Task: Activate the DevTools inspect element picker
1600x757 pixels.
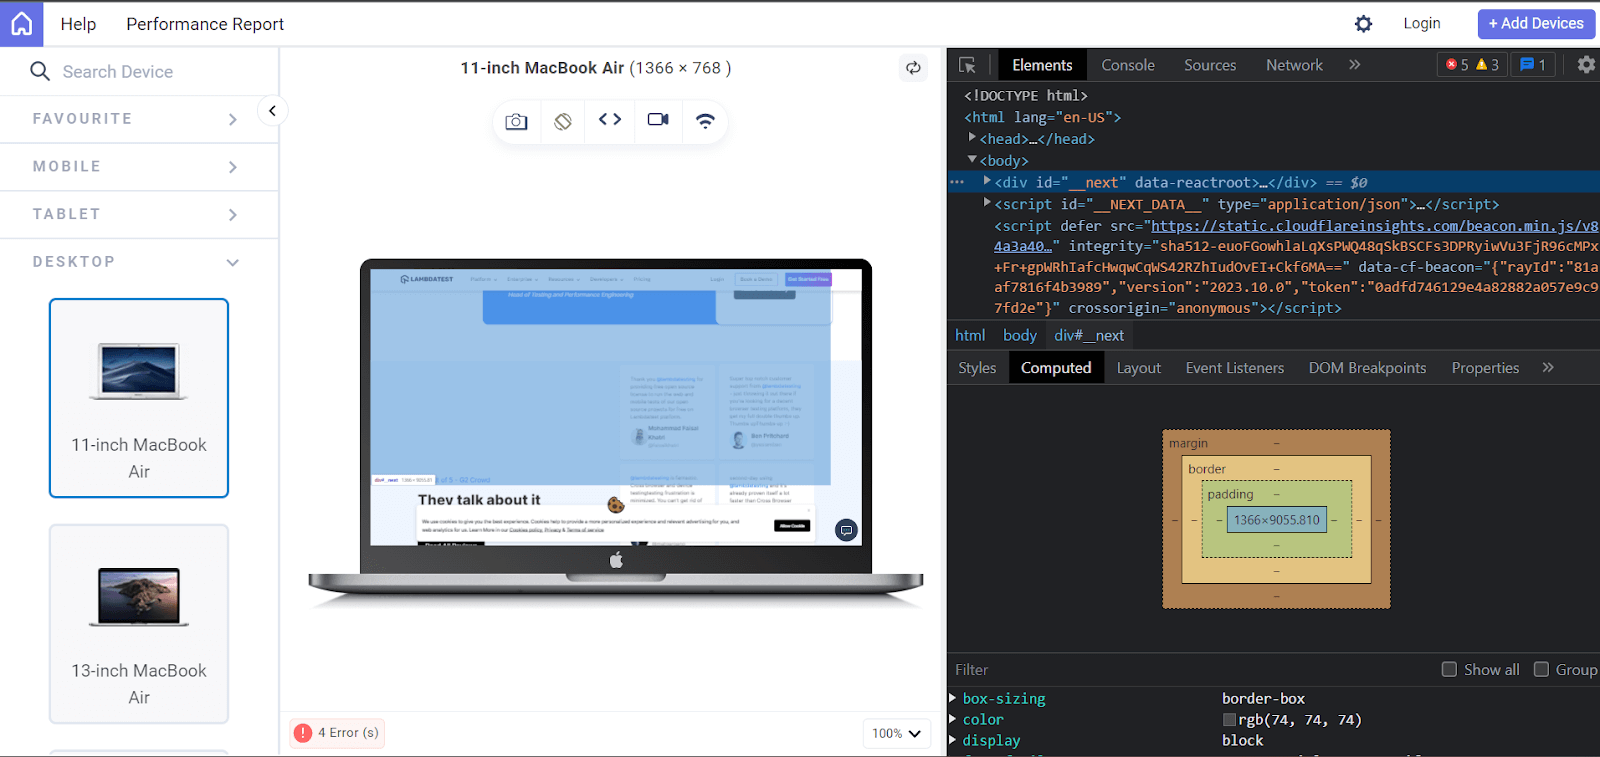Action: [x=967, y=65]
